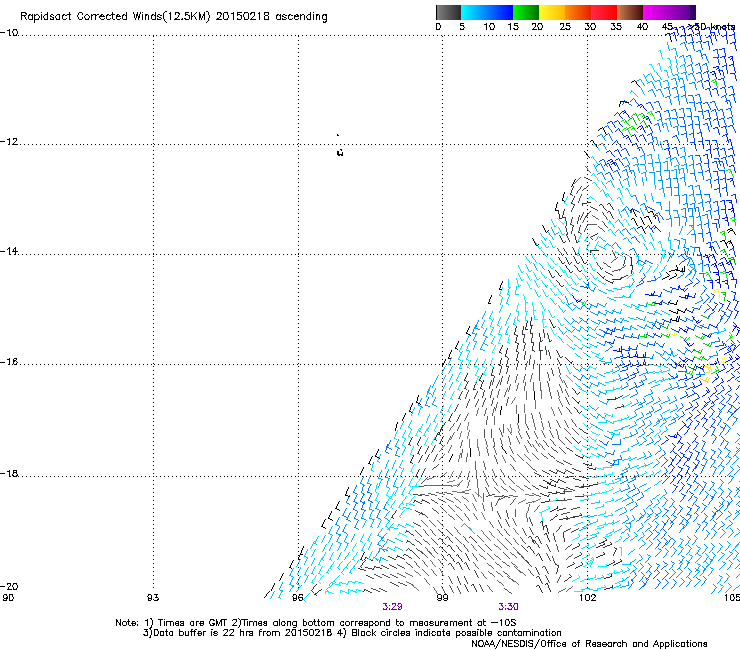Click the latitude label -18

[9, 473]
